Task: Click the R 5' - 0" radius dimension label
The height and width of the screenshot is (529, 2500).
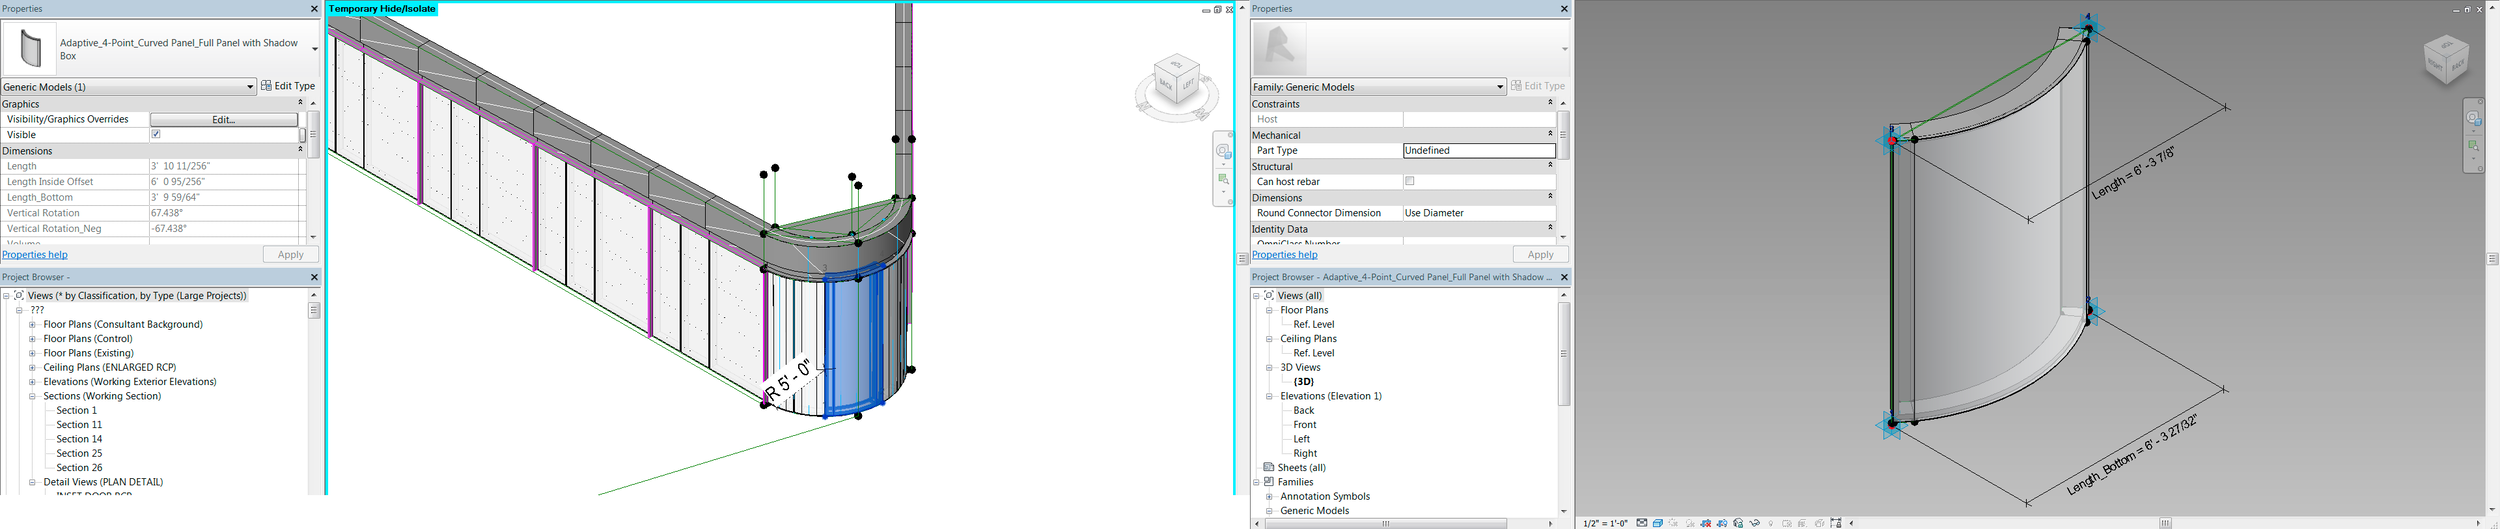Action: 790,381
